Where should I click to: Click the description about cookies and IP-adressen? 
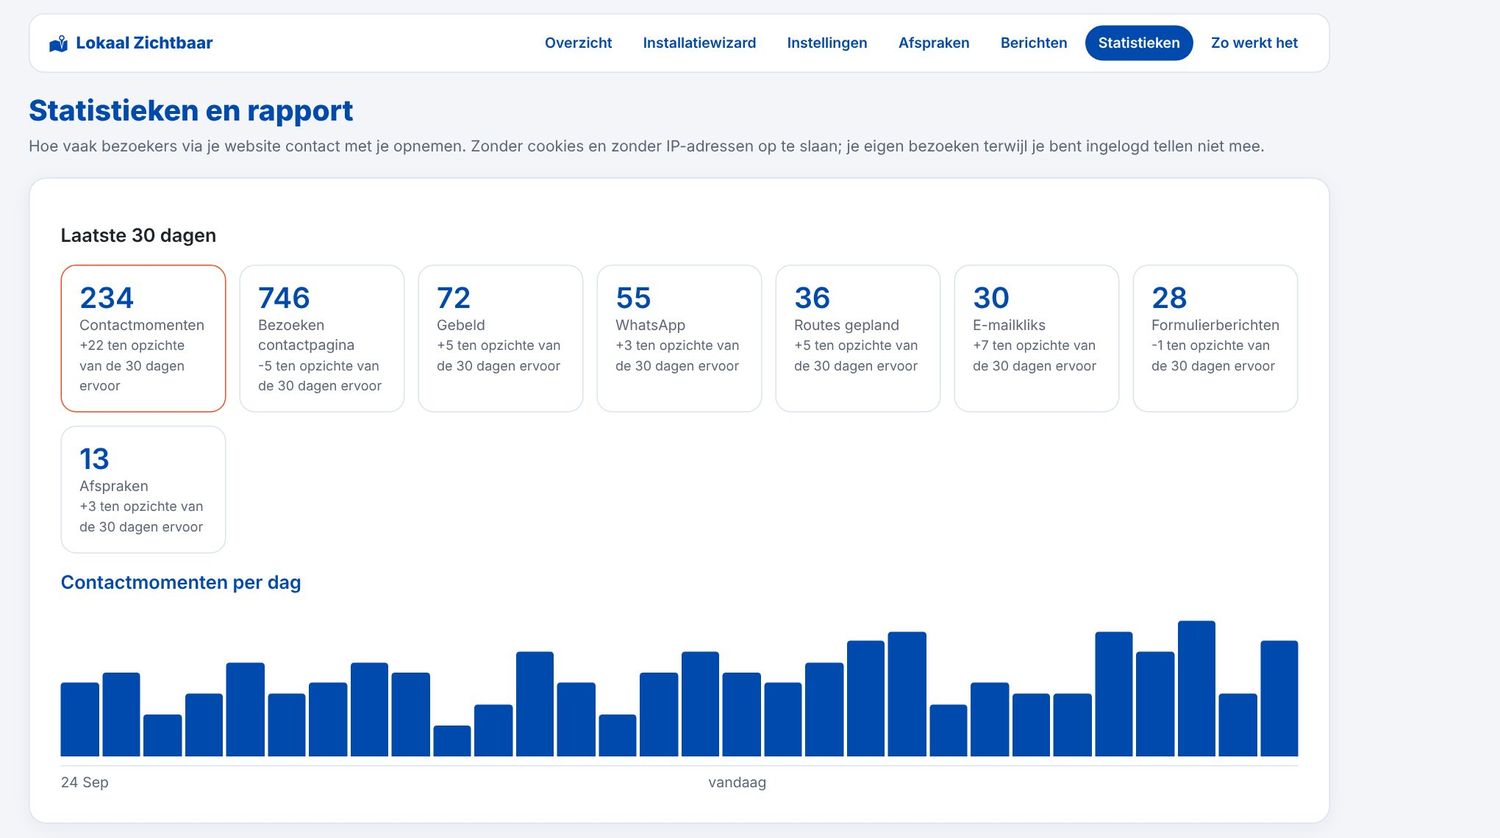(646, 146)
